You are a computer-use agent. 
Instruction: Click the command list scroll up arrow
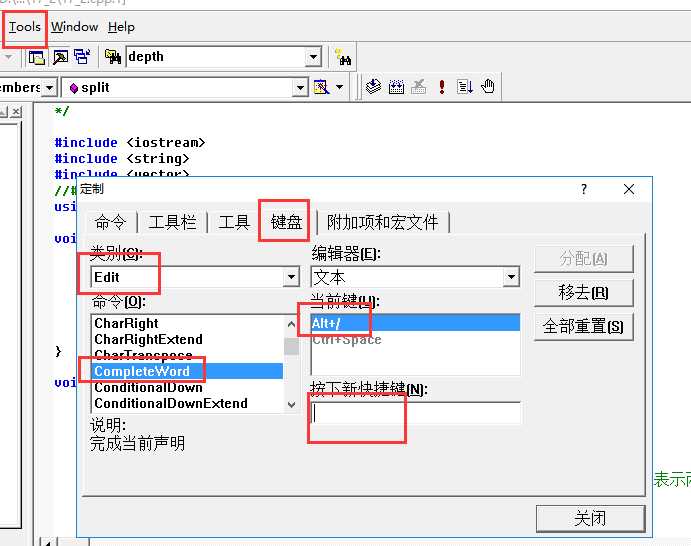point(291,324)
